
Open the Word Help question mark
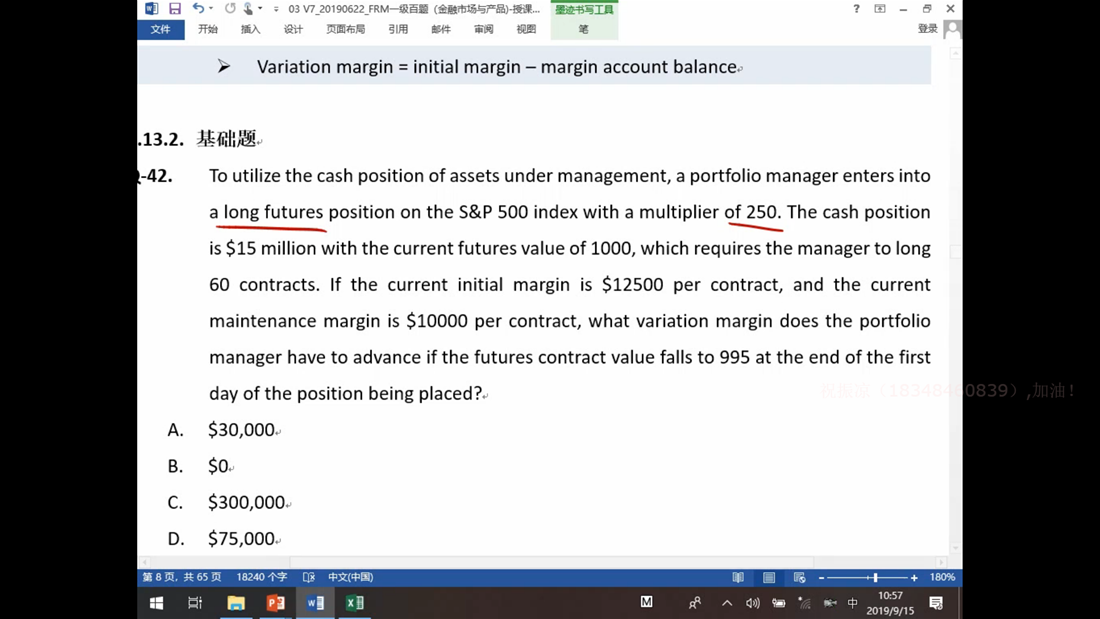pos(856,9)
